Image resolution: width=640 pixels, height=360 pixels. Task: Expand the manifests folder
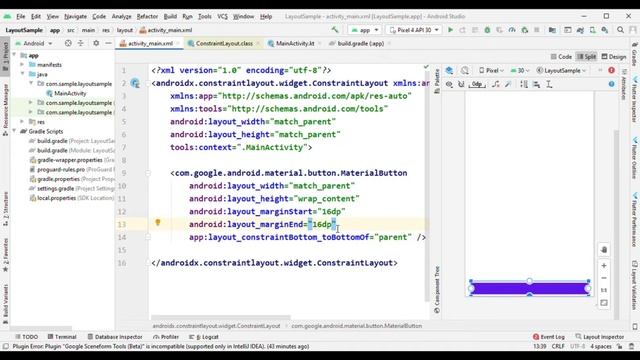click(x=22, y=64)
